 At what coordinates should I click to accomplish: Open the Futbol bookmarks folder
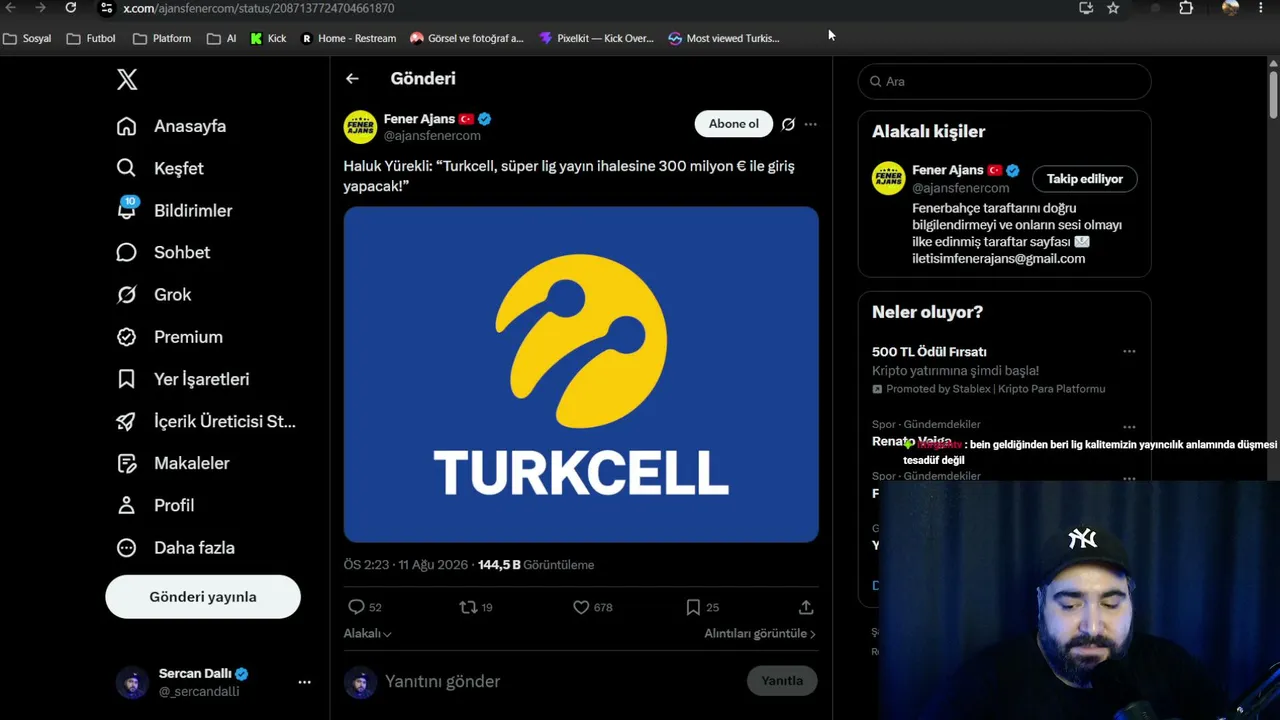[91, 38]
